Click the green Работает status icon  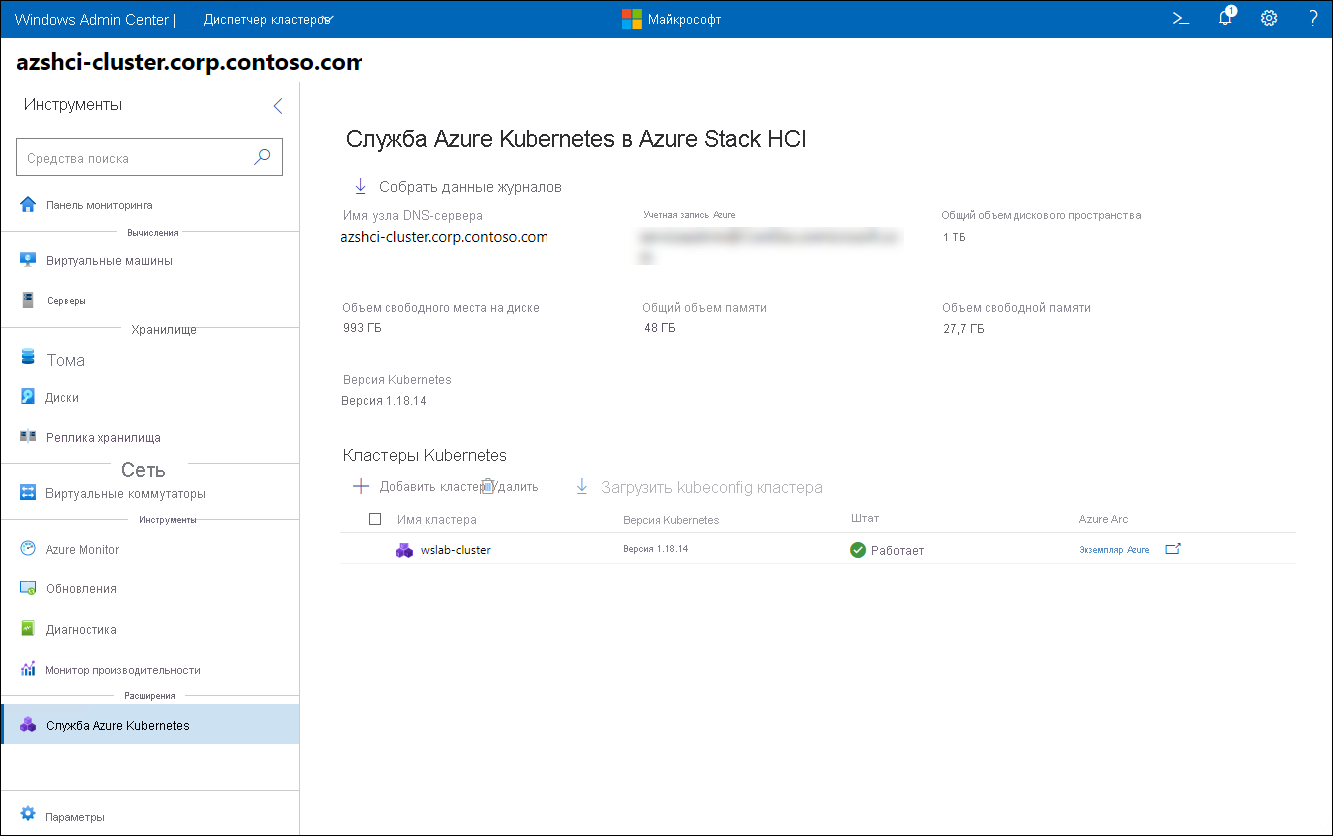click(x=858, y=549)
